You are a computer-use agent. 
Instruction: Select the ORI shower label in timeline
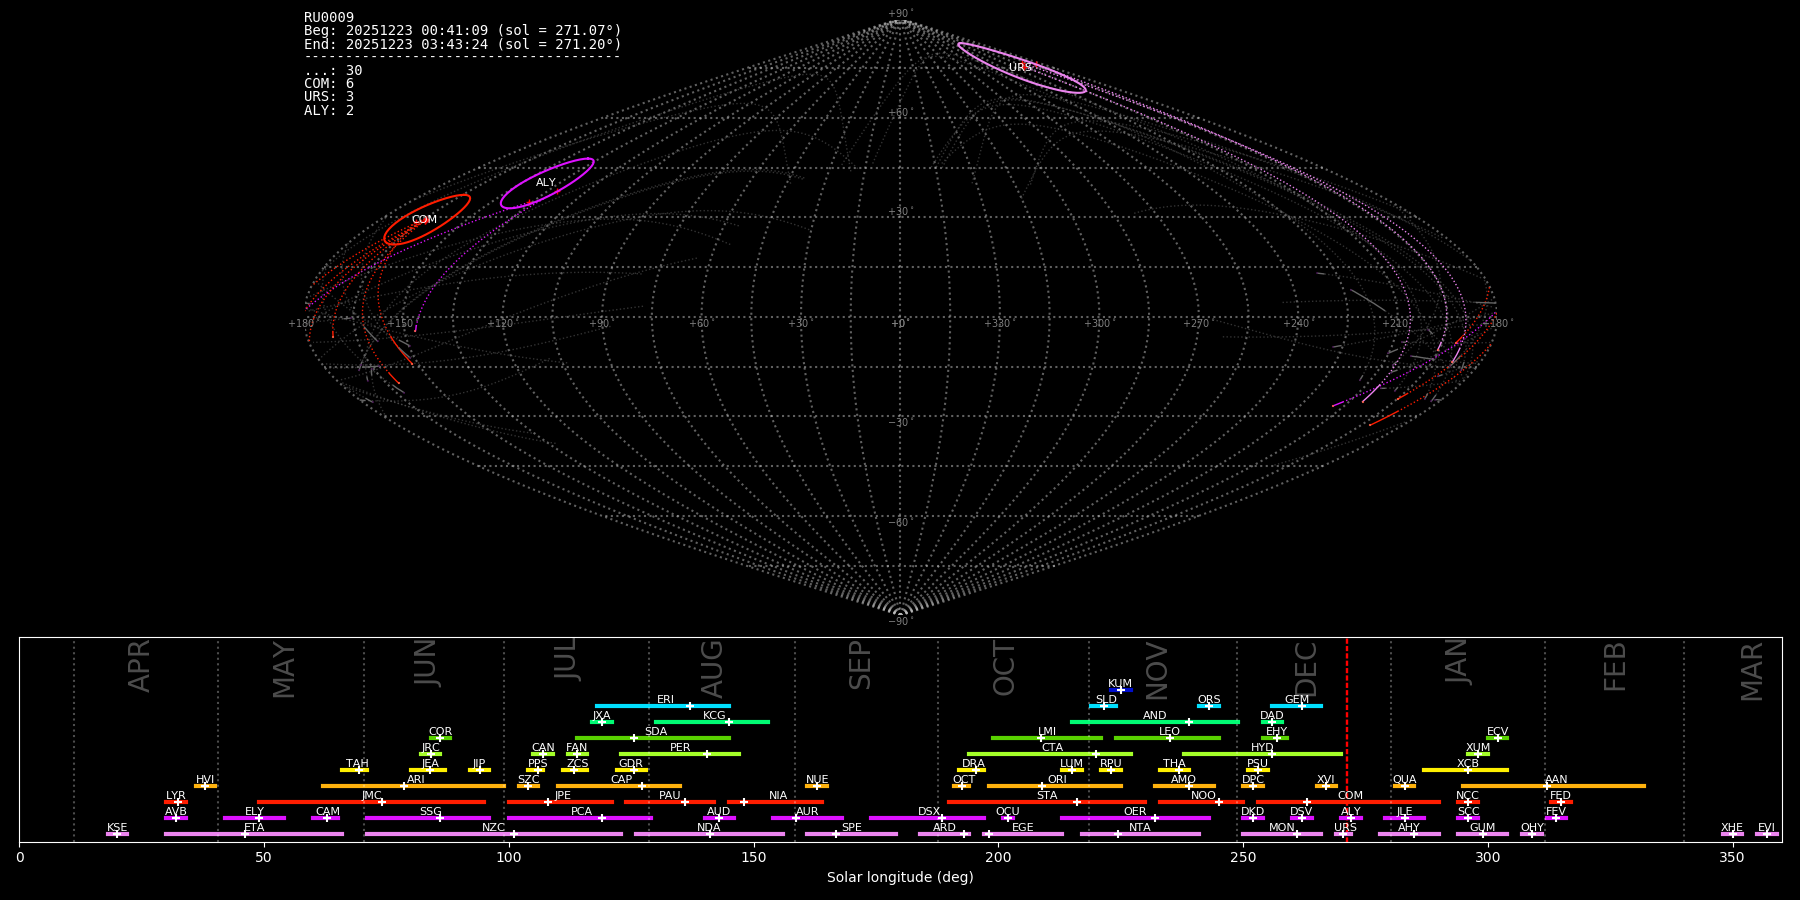point(1057,780)
